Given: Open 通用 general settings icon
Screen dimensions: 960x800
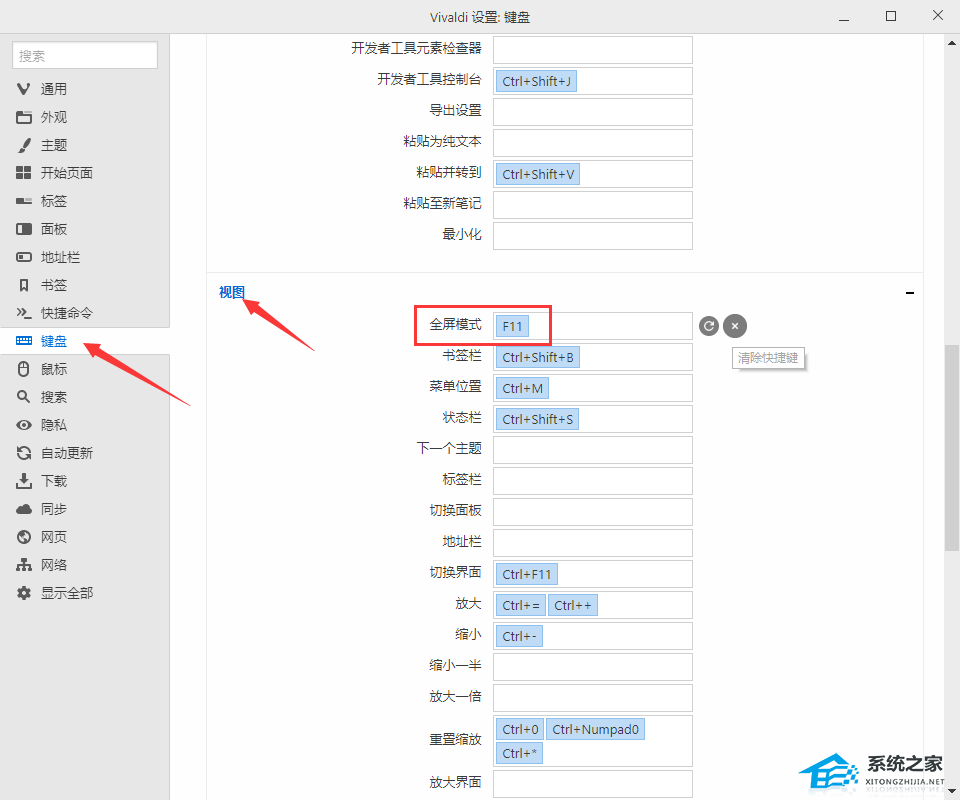Looking at the screenshot, I should point(24,89).
